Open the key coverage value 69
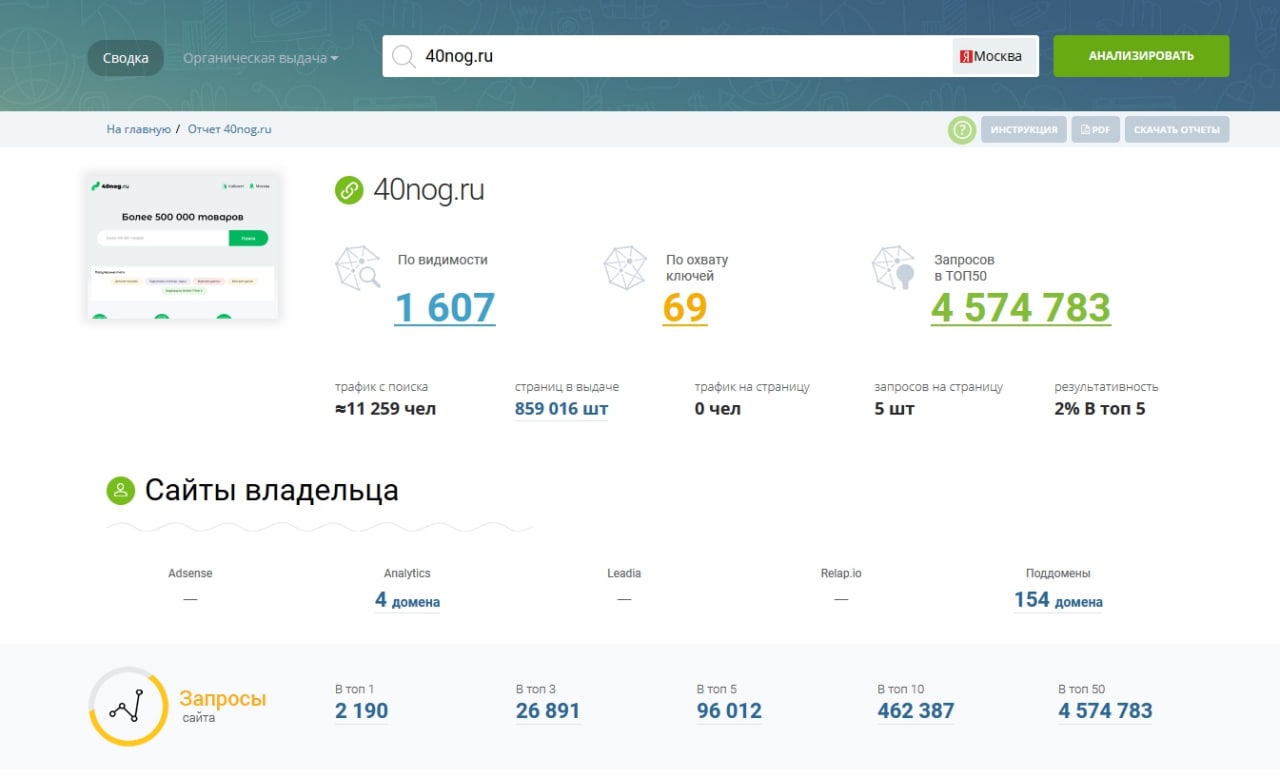This screenshot has height=777, width=1280. pyautogui.click(x=685, y=307)
